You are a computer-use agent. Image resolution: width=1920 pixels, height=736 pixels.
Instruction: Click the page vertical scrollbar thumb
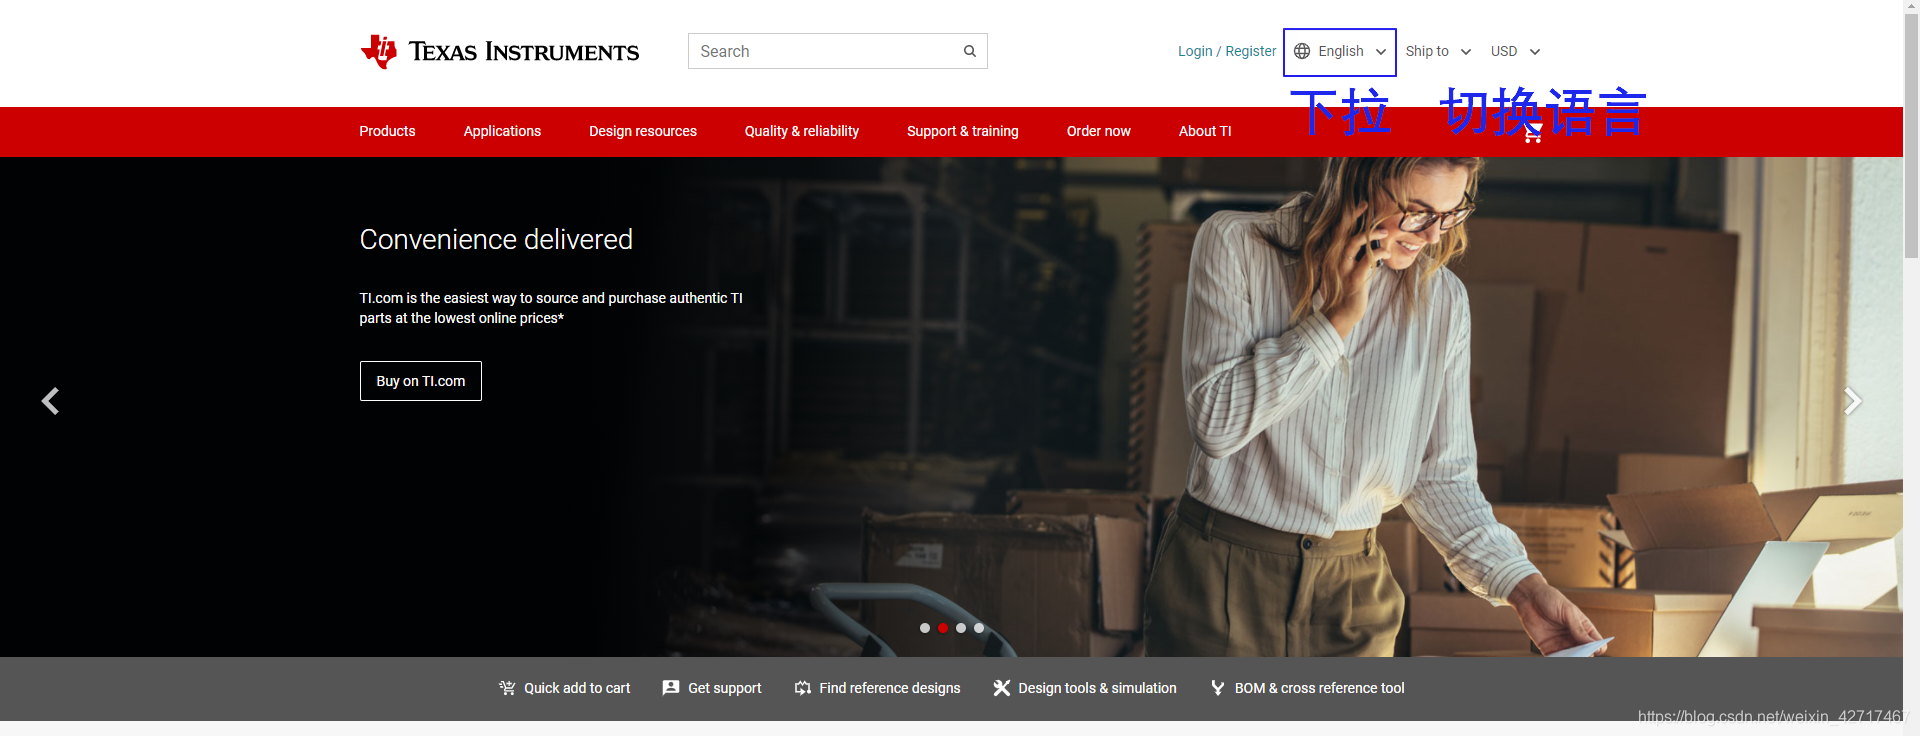[x=1911, y=135]
